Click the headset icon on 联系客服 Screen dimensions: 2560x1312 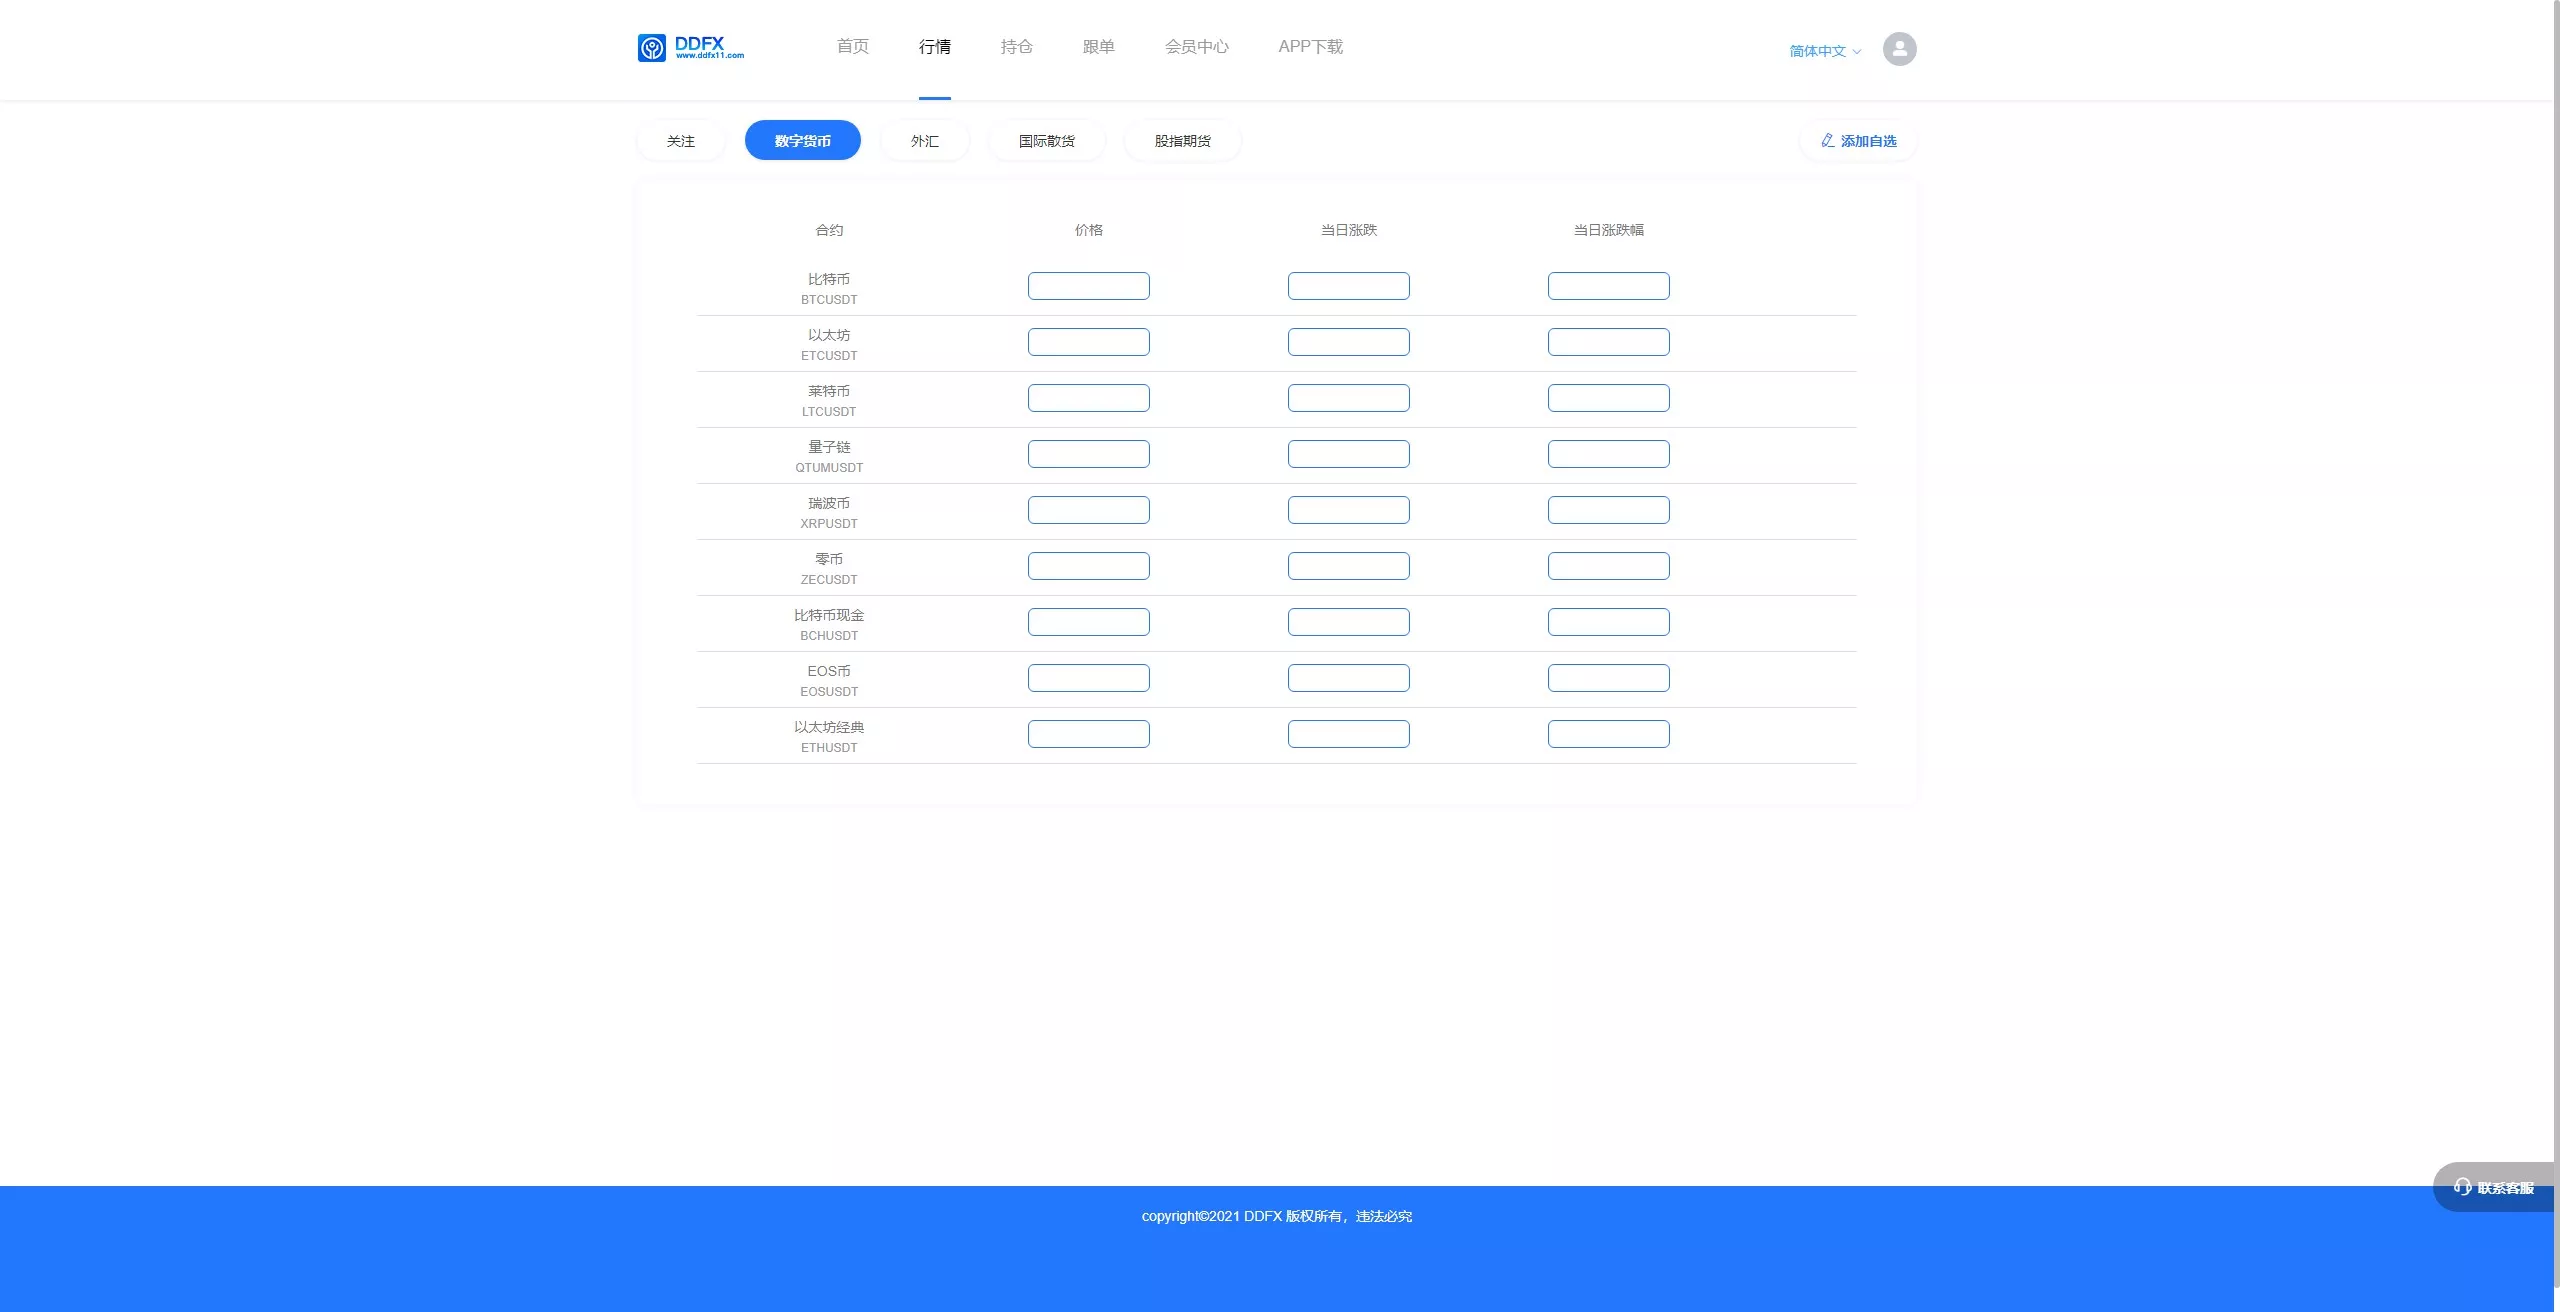pyautogui.click(x=2462, y=1187)
